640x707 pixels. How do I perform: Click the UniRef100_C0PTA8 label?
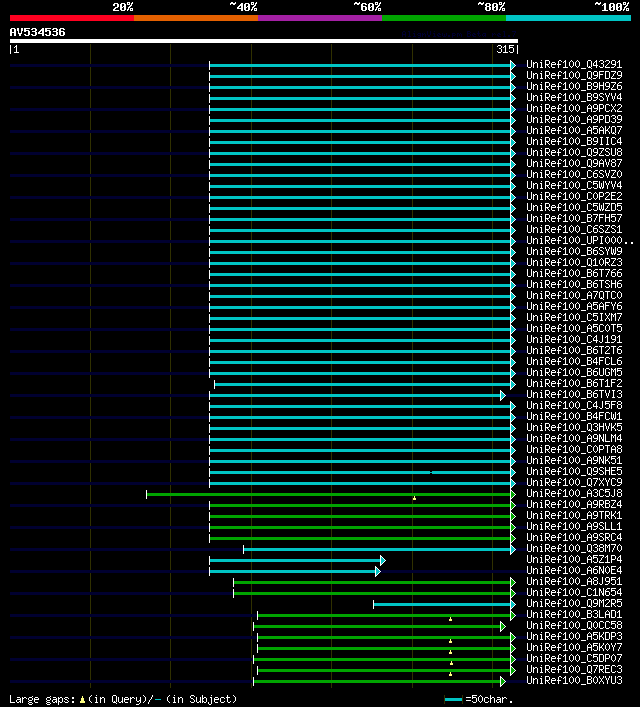point(574,450)
